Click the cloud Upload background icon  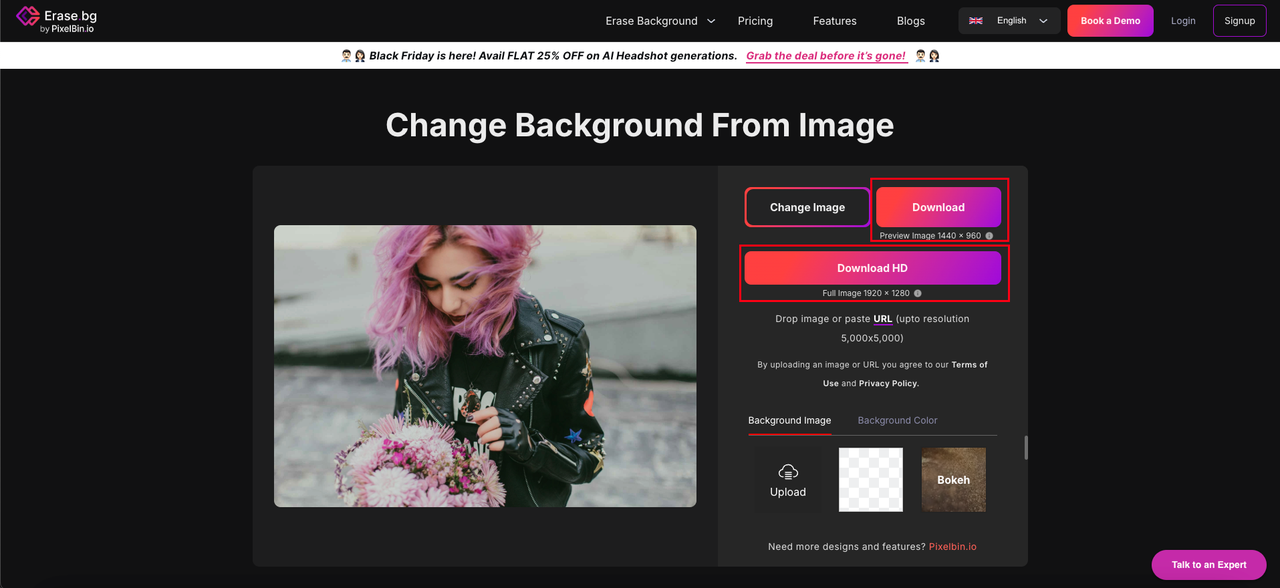tap(788, 472)
